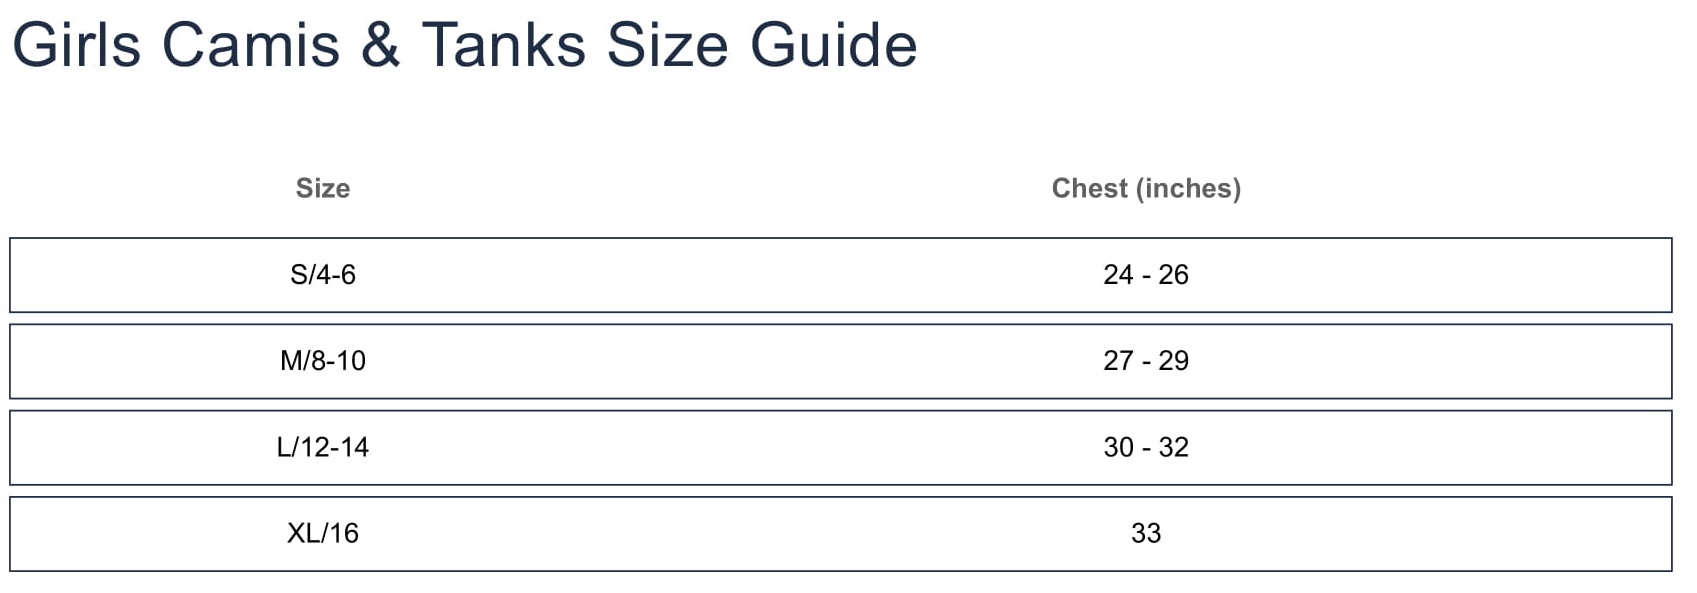Click the chest value 33 for XL/16
This screenshot has width=1697, height=593.
click(1146, 533)
